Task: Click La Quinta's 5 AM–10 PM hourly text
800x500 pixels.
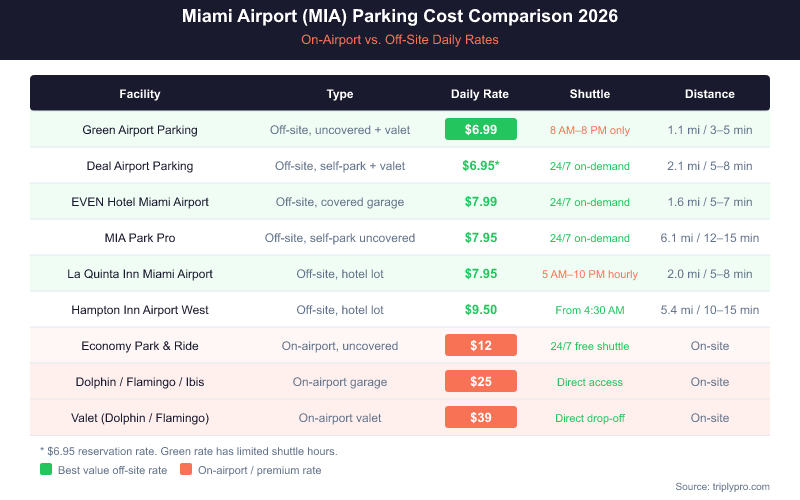Action: click(x=590, y=274)
